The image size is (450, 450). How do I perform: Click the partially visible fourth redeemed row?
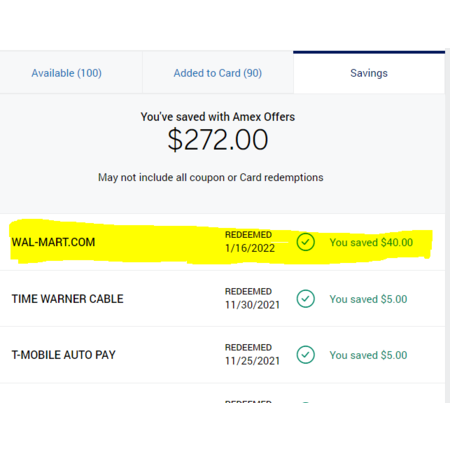[x=222, y=393]
